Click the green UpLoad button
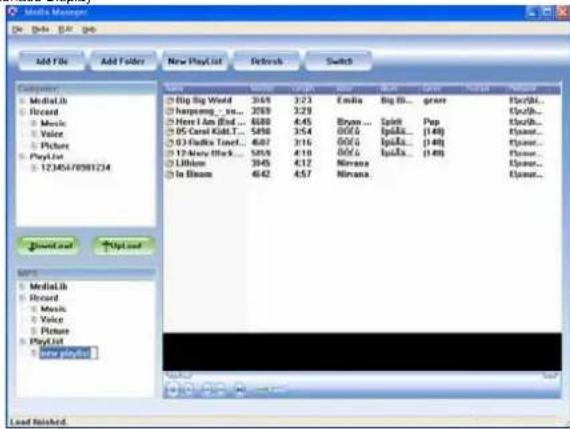 click(x=124, y=246)
